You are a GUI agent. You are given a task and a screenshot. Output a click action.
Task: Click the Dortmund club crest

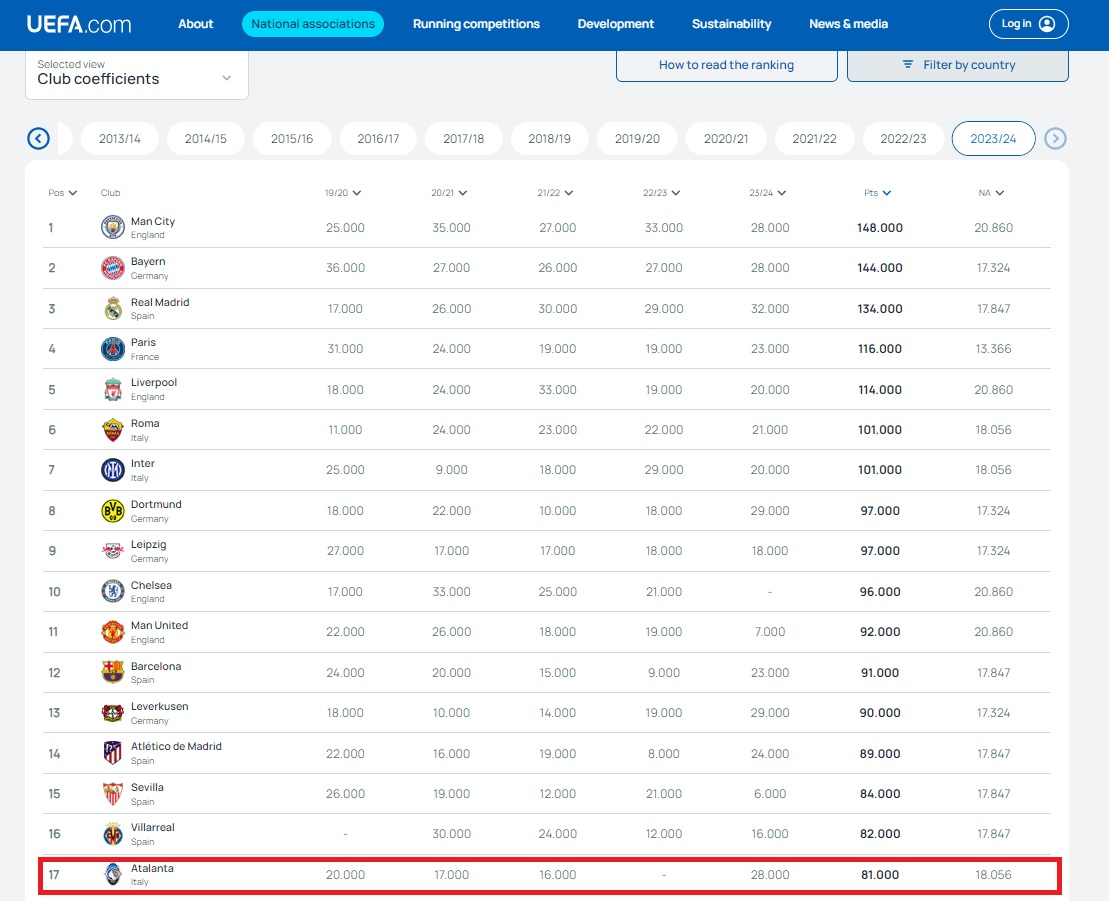coord(113,511)
